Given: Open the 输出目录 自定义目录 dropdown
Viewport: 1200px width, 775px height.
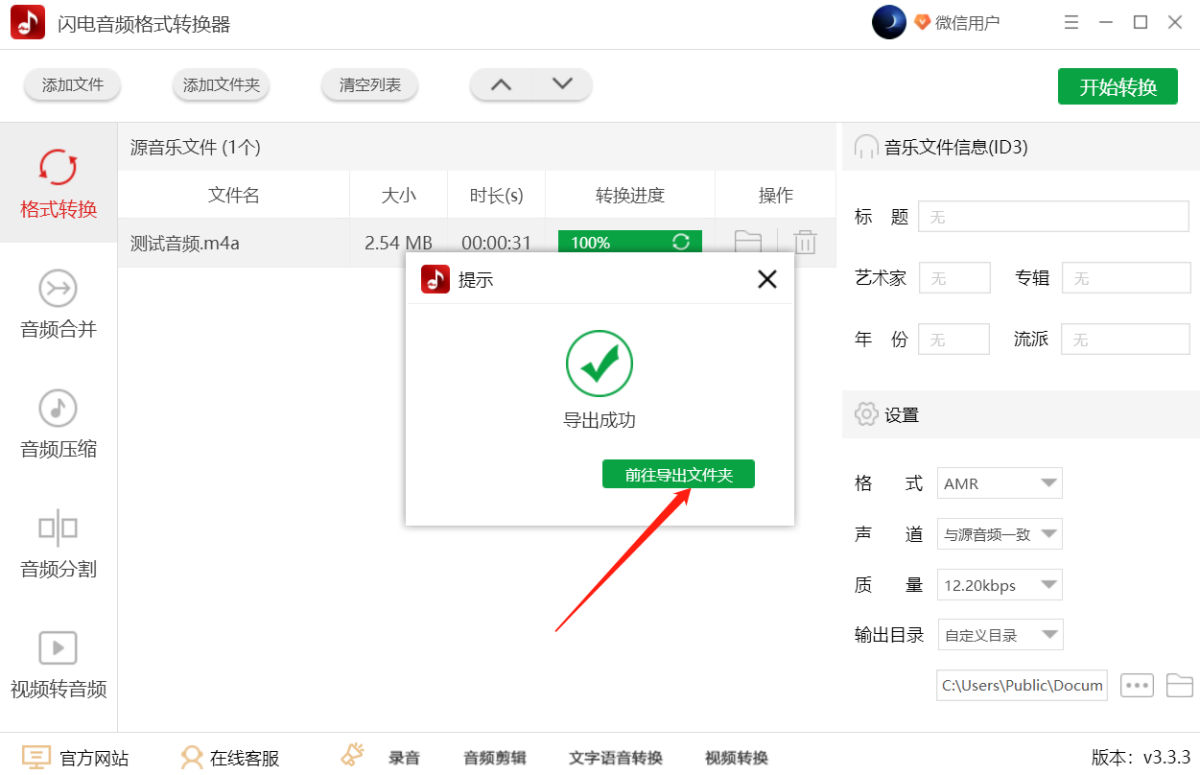Looking at the screenshot, I should (x=999, y=635).
